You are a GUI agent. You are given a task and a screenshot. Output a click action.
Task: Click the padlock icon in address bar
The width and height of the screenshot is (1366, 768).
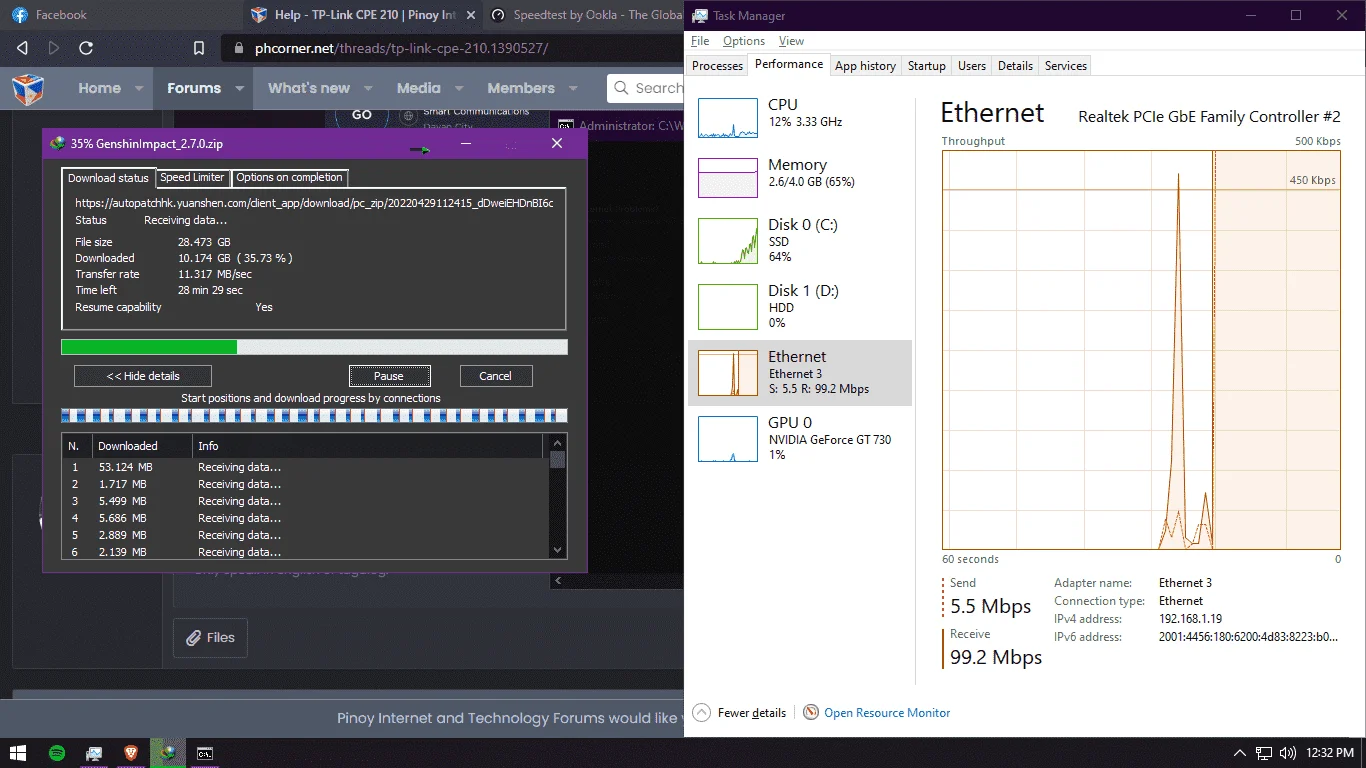pos(238,48)
